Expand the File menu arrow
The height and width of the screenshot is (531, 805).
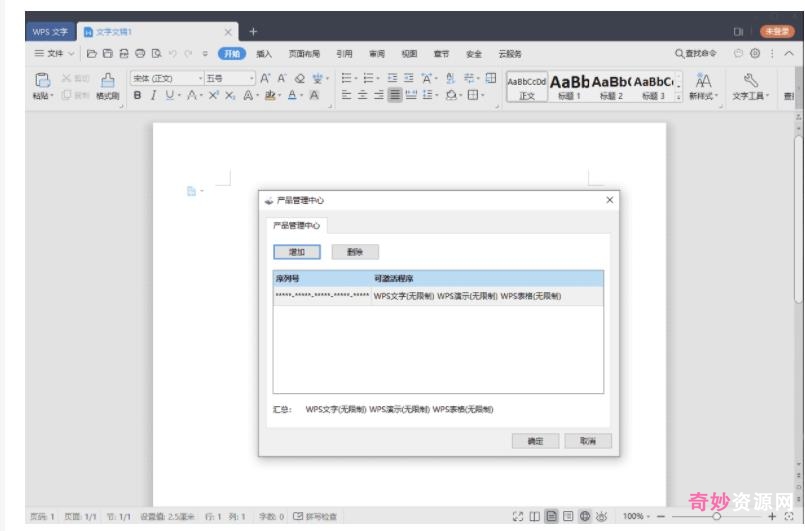[71, 53]
